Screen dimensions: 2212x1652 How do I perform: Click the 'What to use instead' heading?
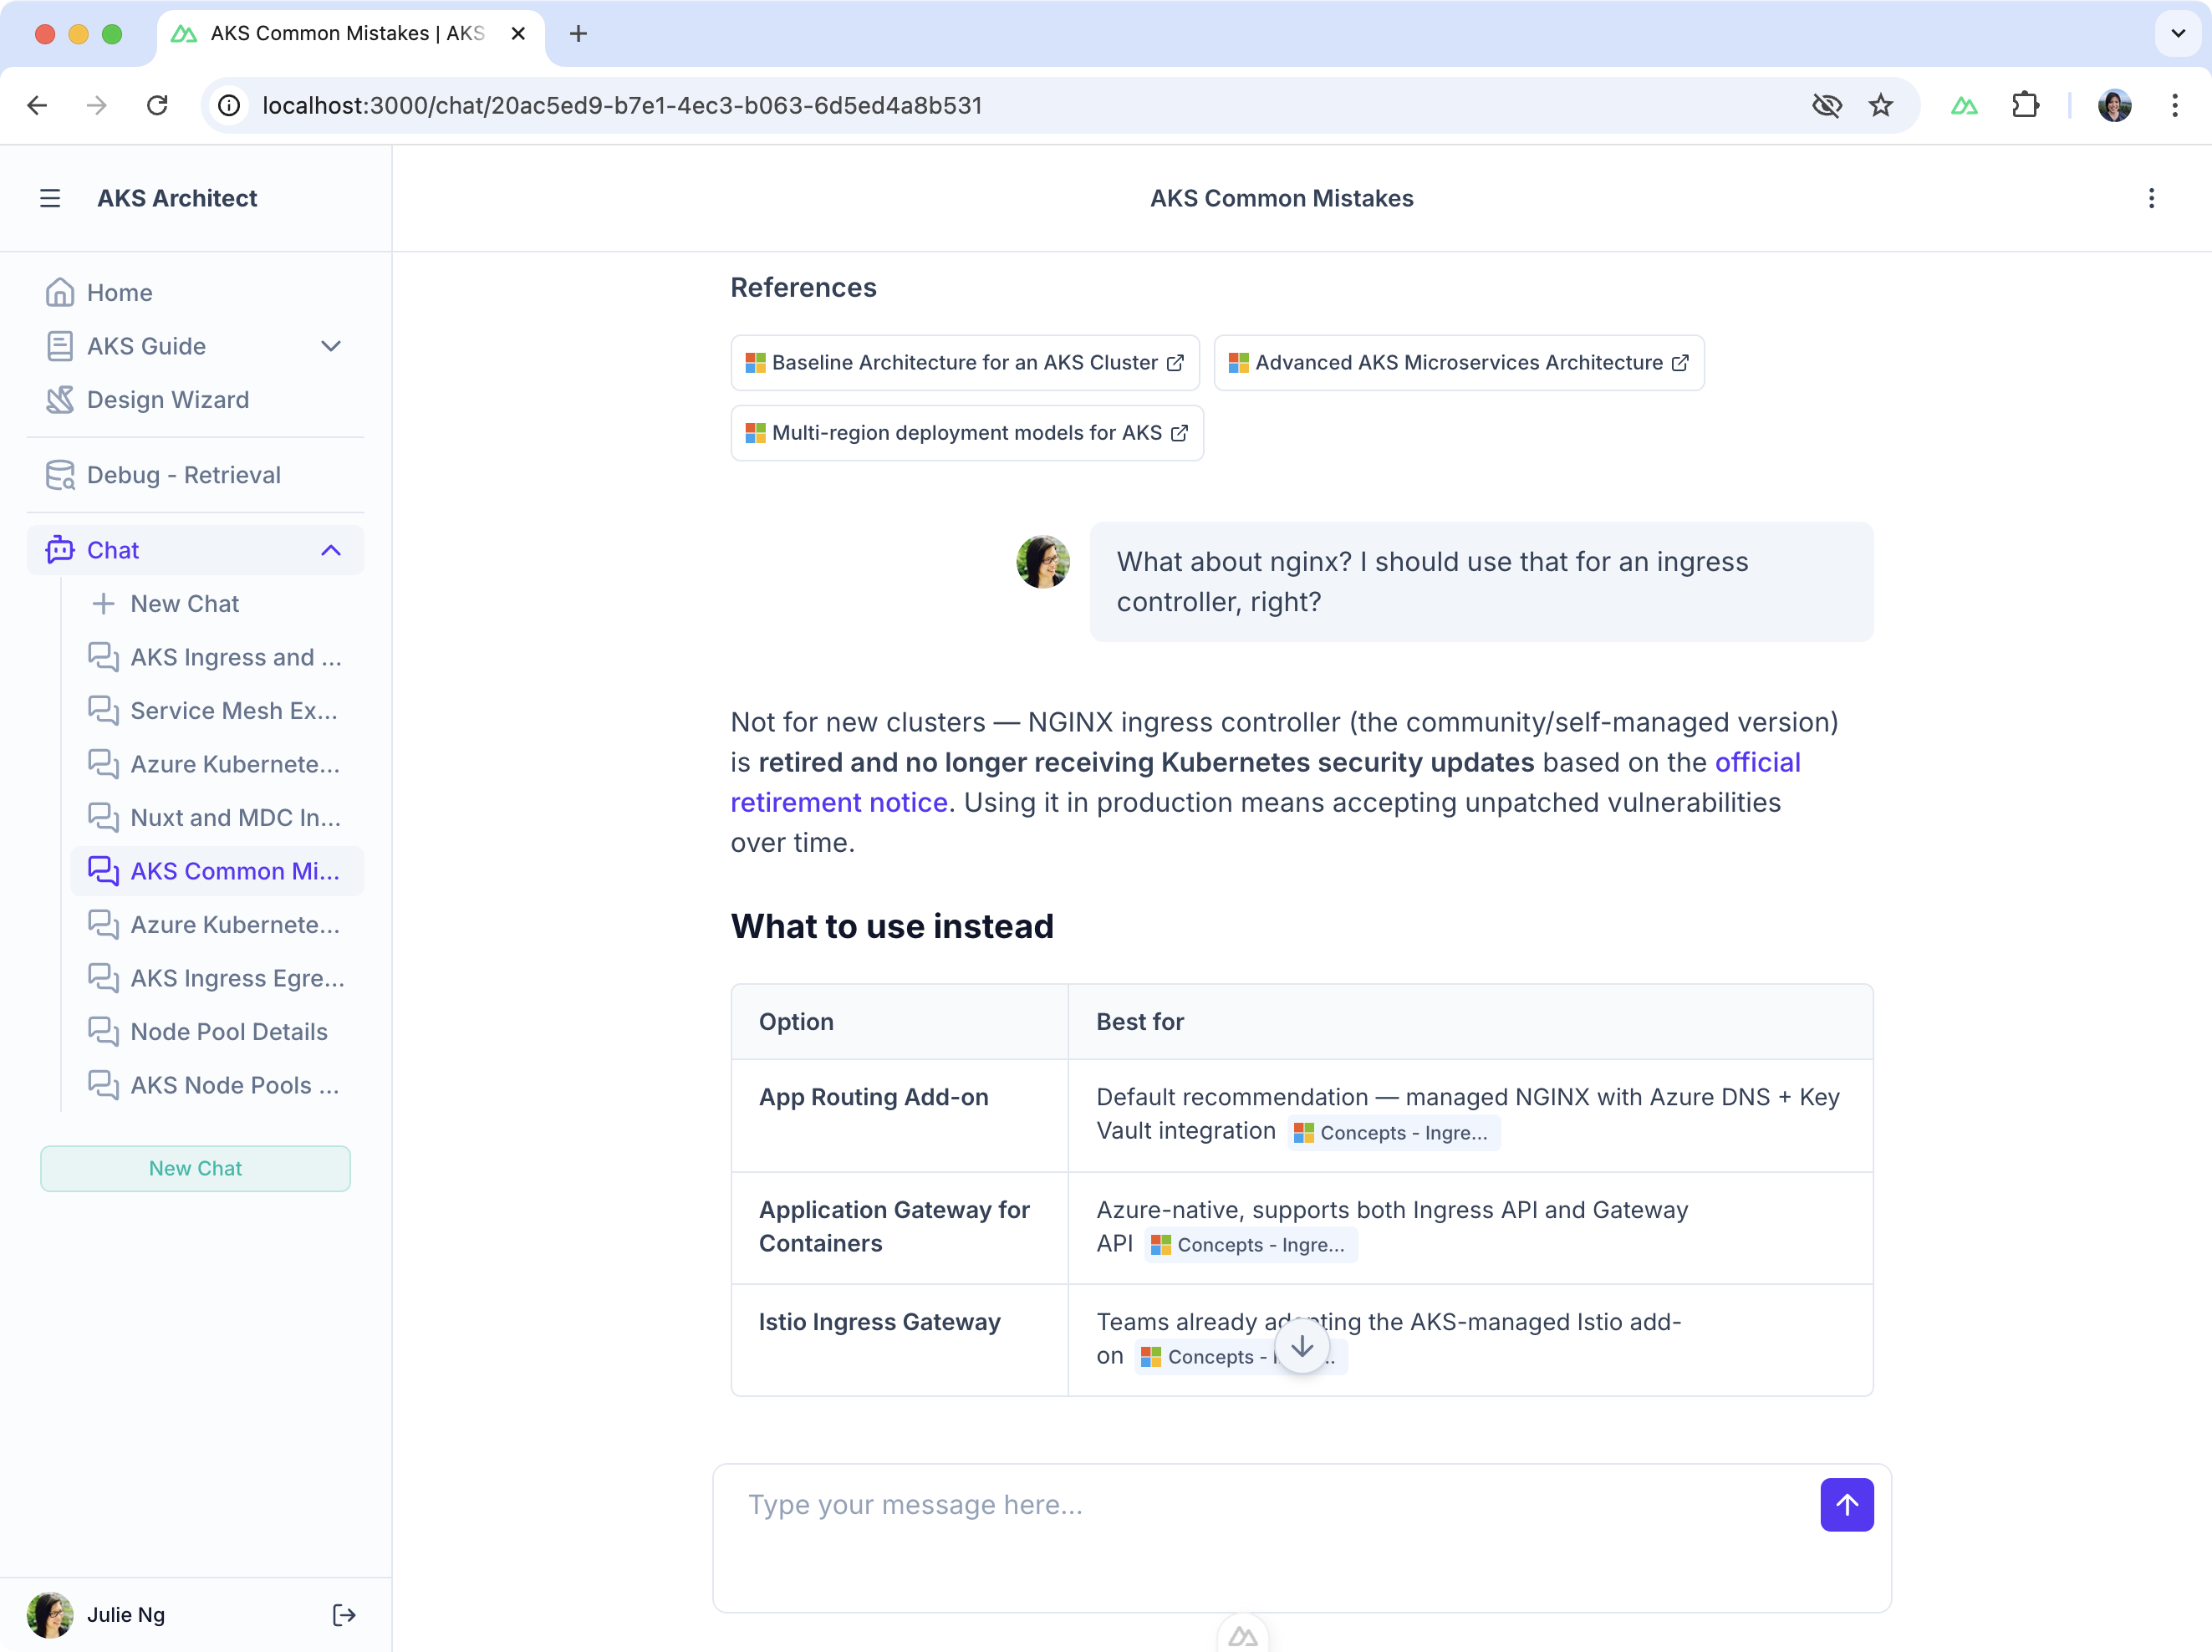pos(892,926)
